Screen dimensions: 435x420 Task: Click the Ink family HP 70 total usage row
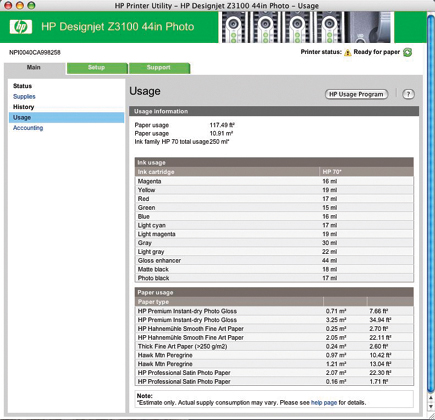pyautogui.click(x=182, y=142)
